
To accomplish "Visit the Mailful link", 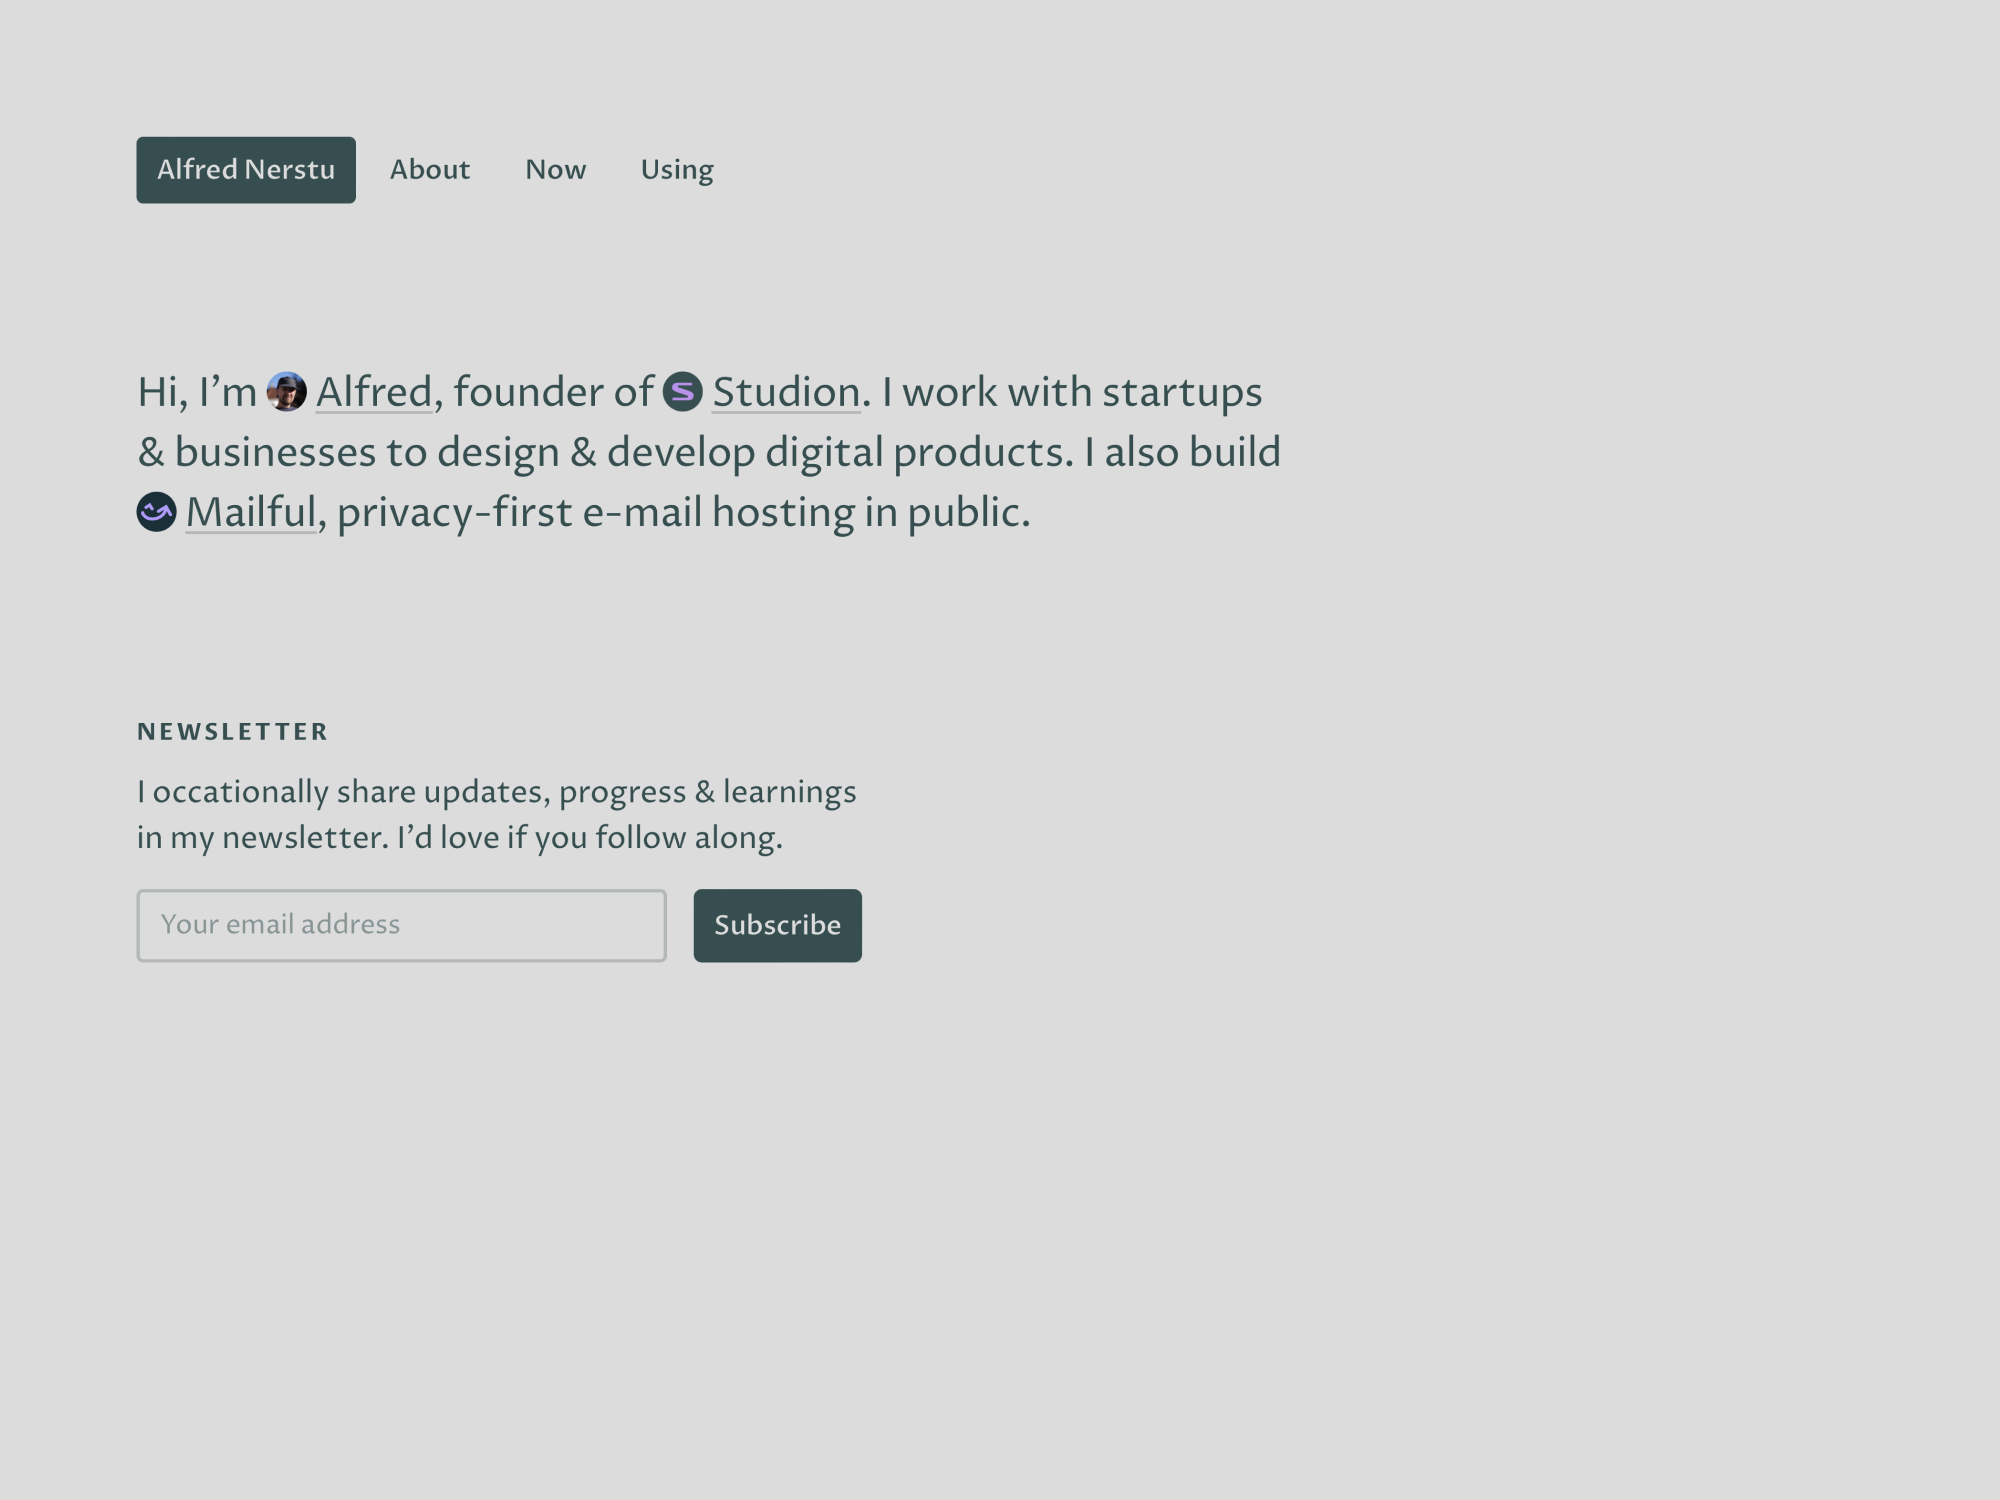I will pos(251,512).
